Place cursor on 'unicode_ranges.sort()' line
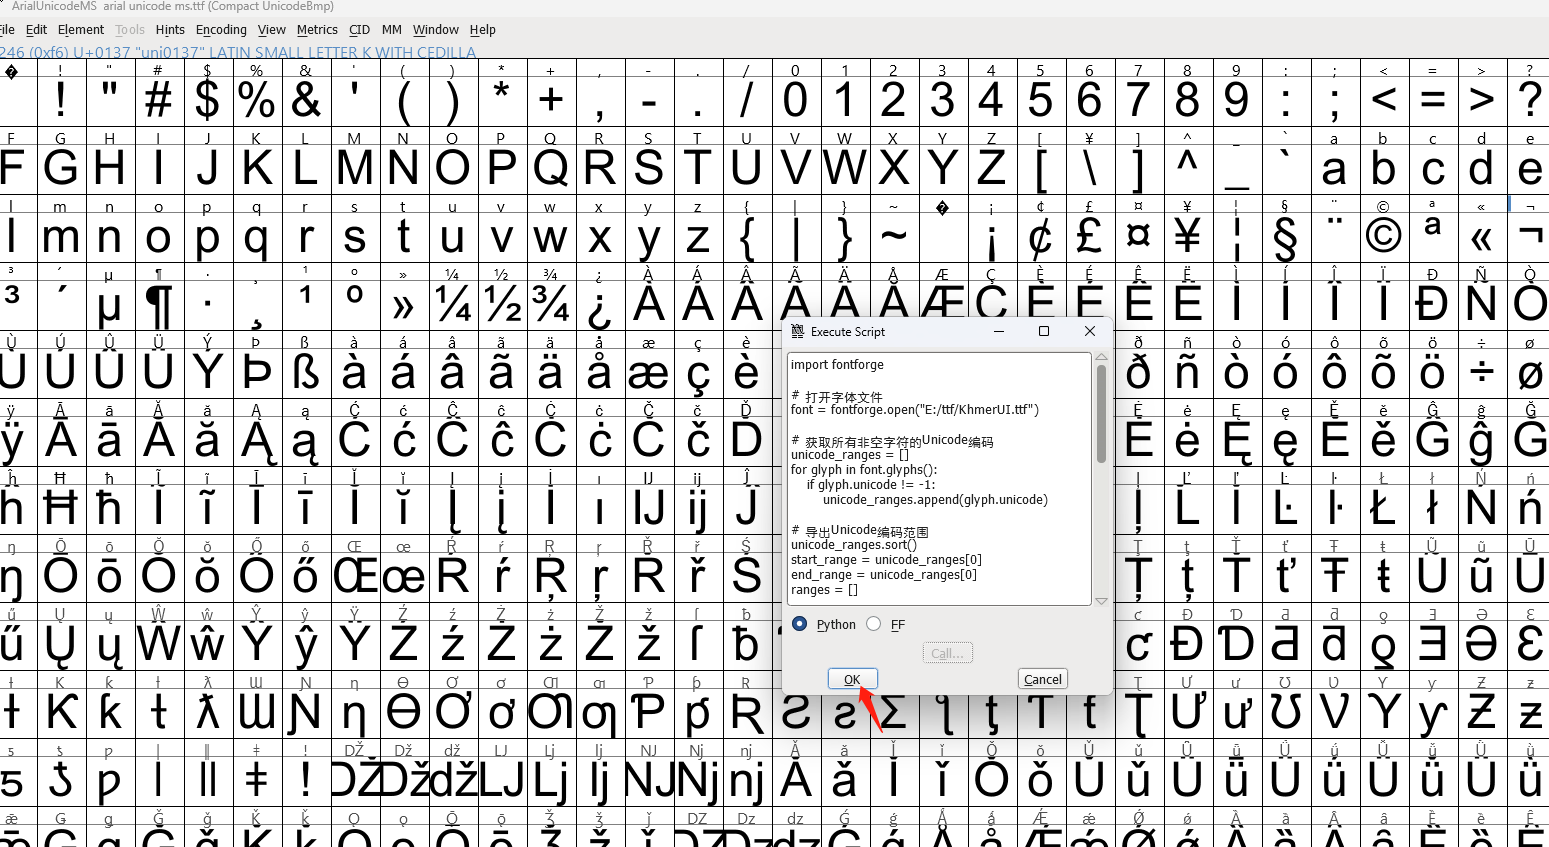Image resolution: width=1549 pixels, height=847 pixels. click(x=854, y=545)
